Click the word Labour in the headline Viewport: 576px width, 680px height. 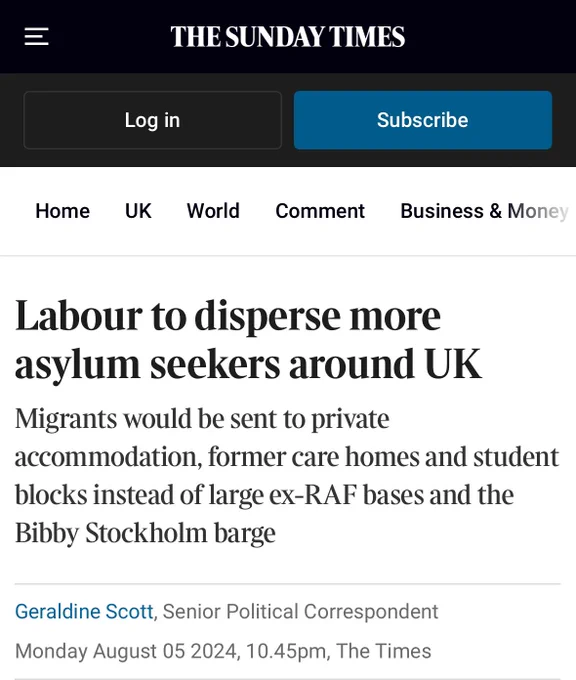tap(79, 316)
